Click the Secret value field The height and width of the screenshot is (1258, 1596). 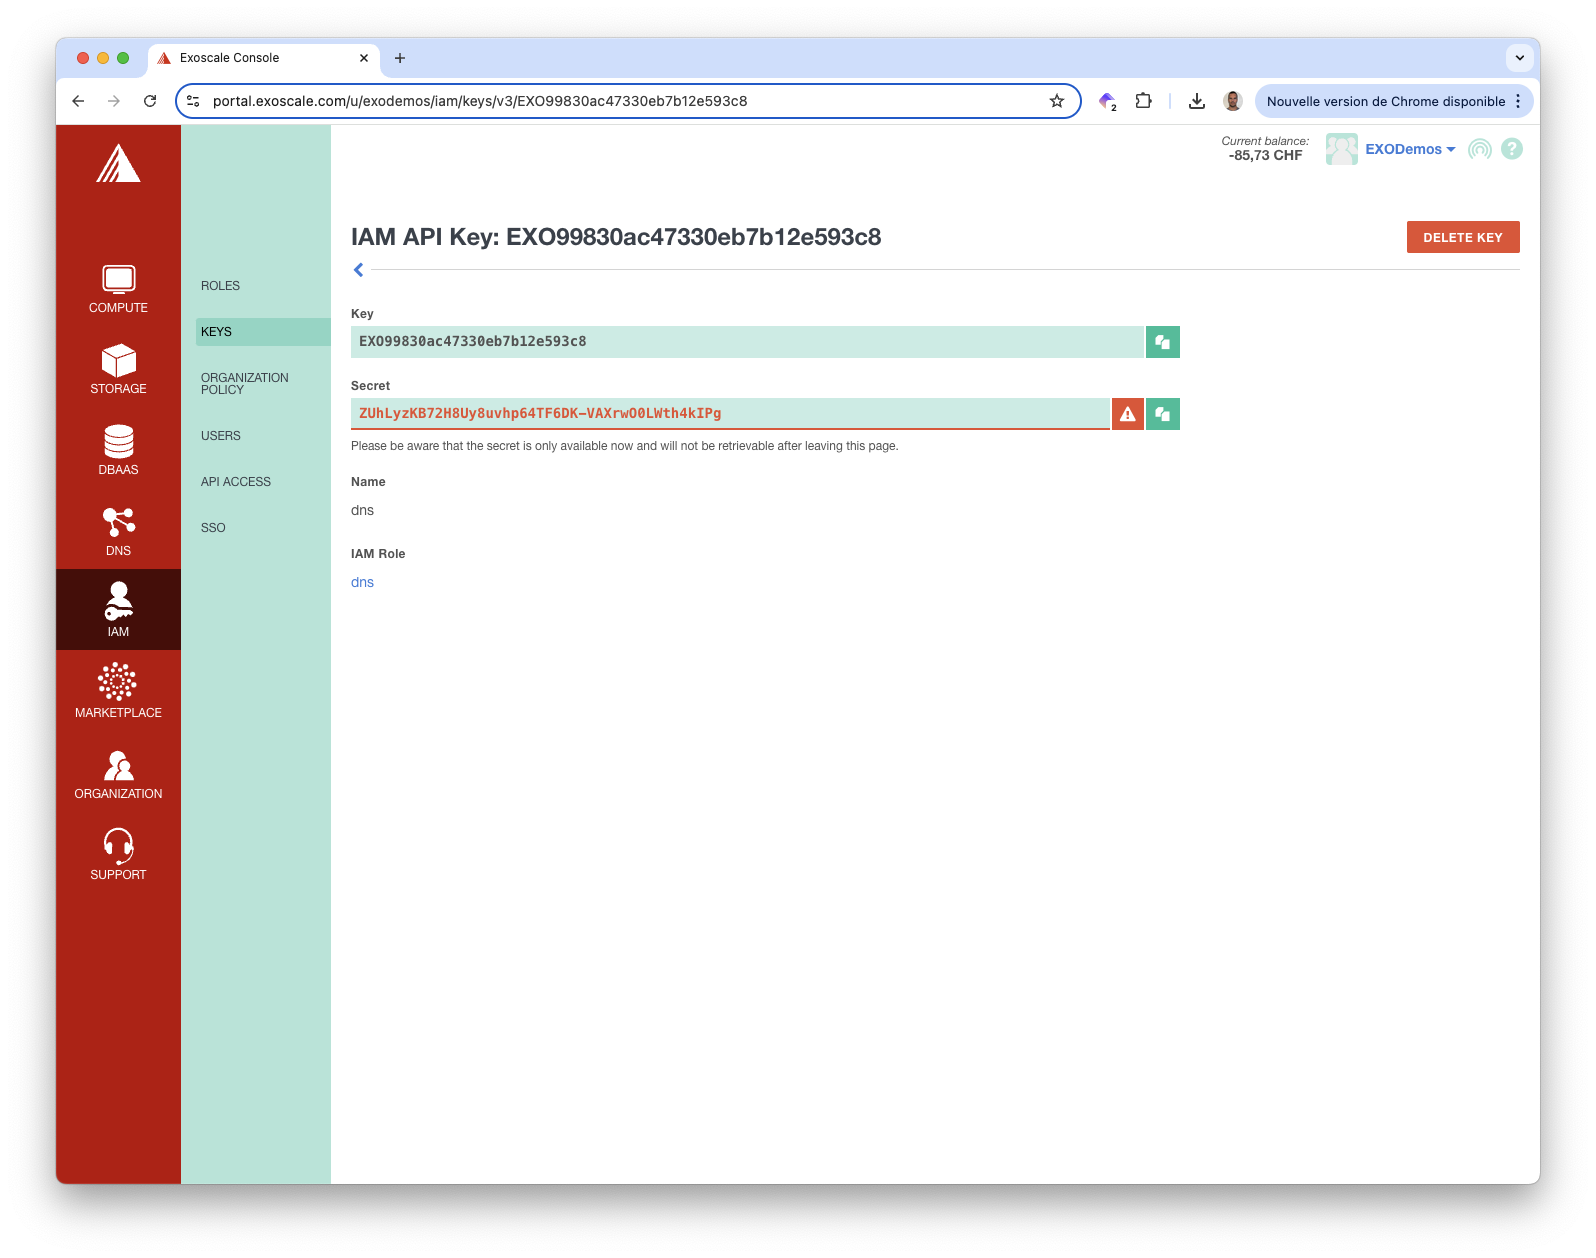click(x=730, y=414)
